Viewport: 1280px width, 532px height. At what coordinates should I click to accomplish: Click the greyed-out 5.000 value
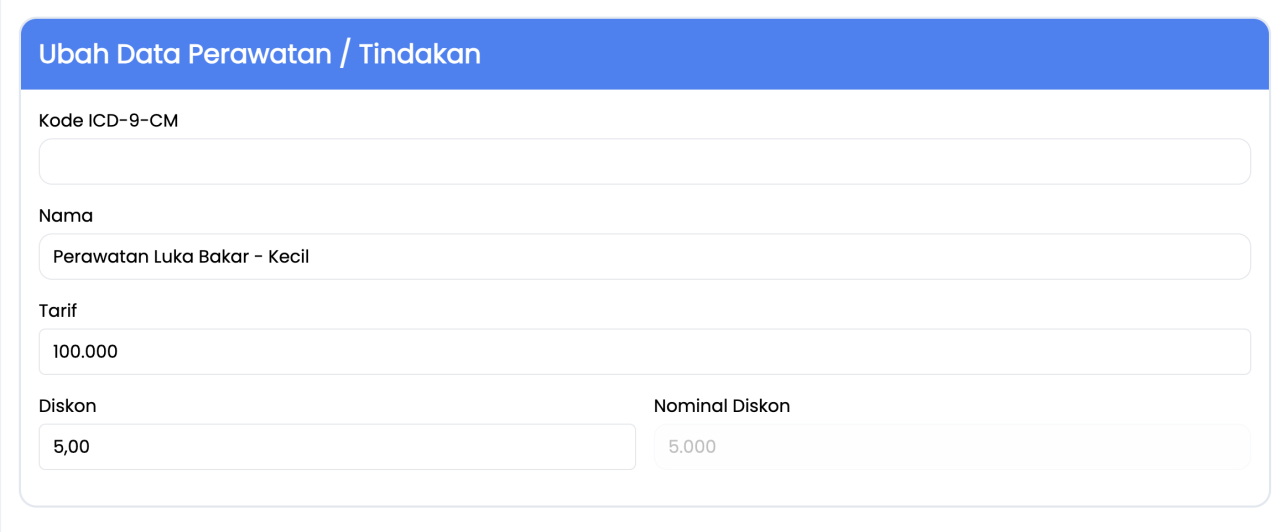tap(692, 447)
